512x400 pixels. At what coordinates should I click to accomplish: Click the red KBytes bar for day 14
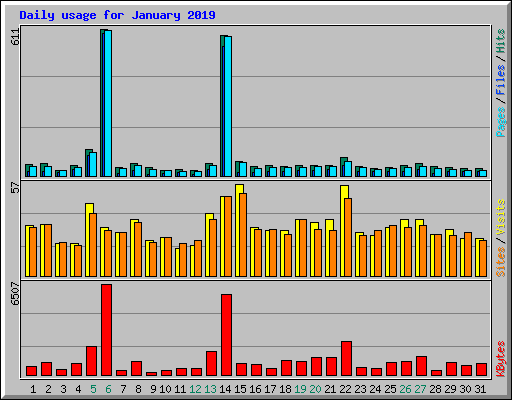click(226, 335)
